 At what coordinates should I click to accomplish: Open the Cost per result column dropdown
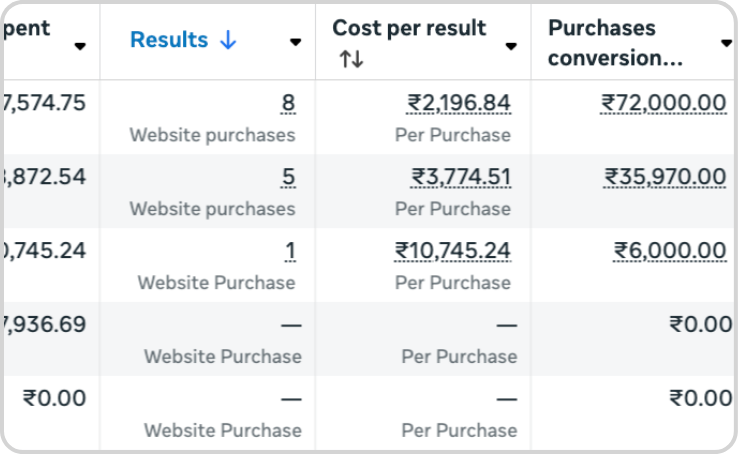(511, 46)
